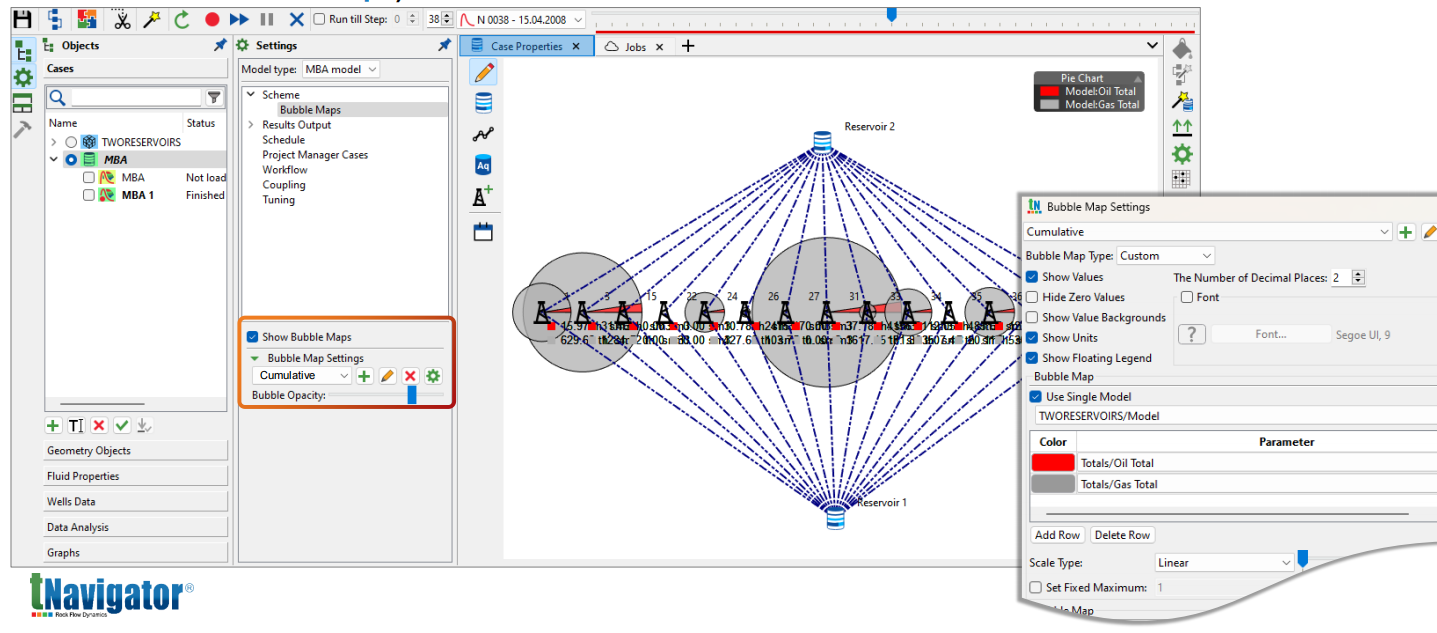1437x633 pixels.
Task: Toggle the Use Single Model checkbox
Action: pyautogui.click(x=1036, y=397)
